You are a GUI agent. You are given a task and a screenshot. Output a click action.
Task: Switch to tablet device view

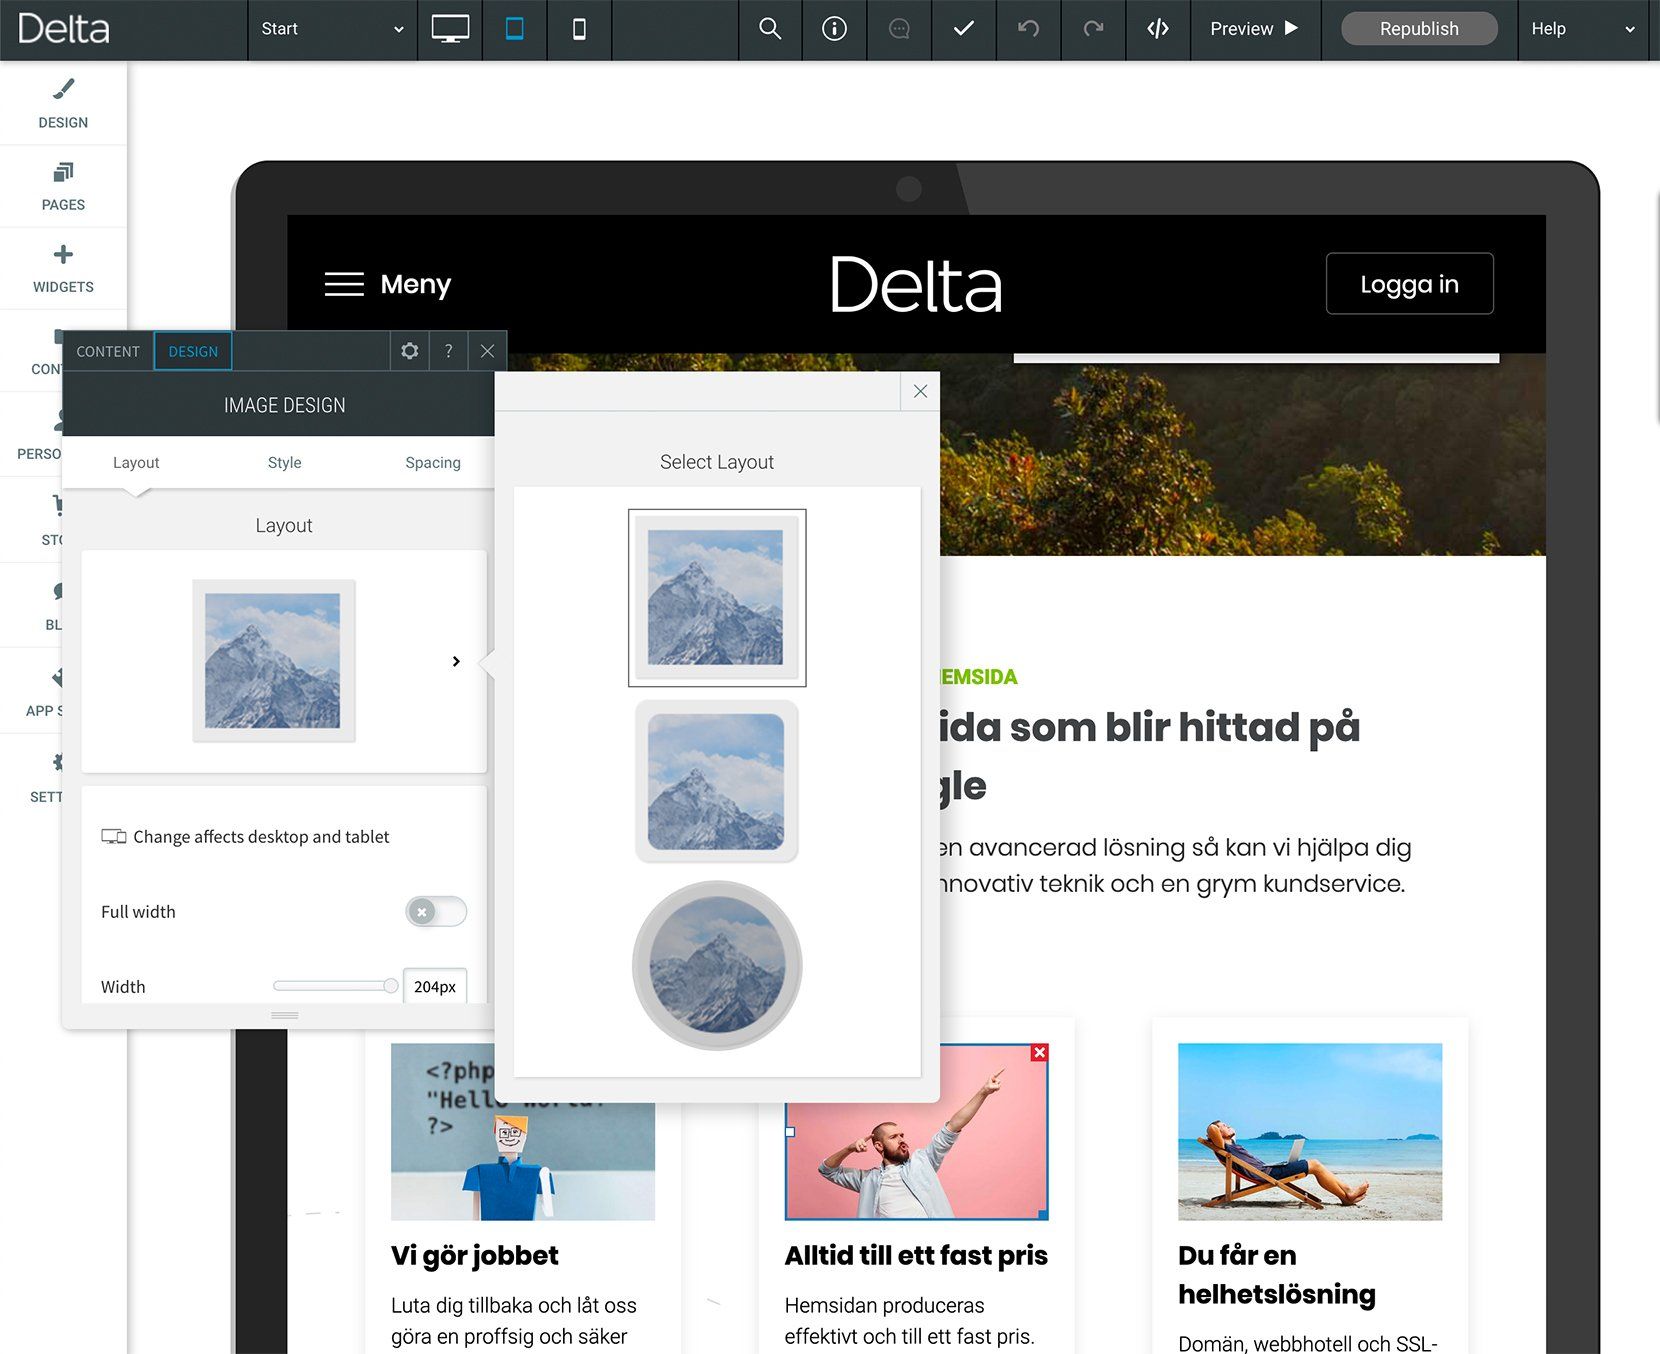(x=515, y=29)
